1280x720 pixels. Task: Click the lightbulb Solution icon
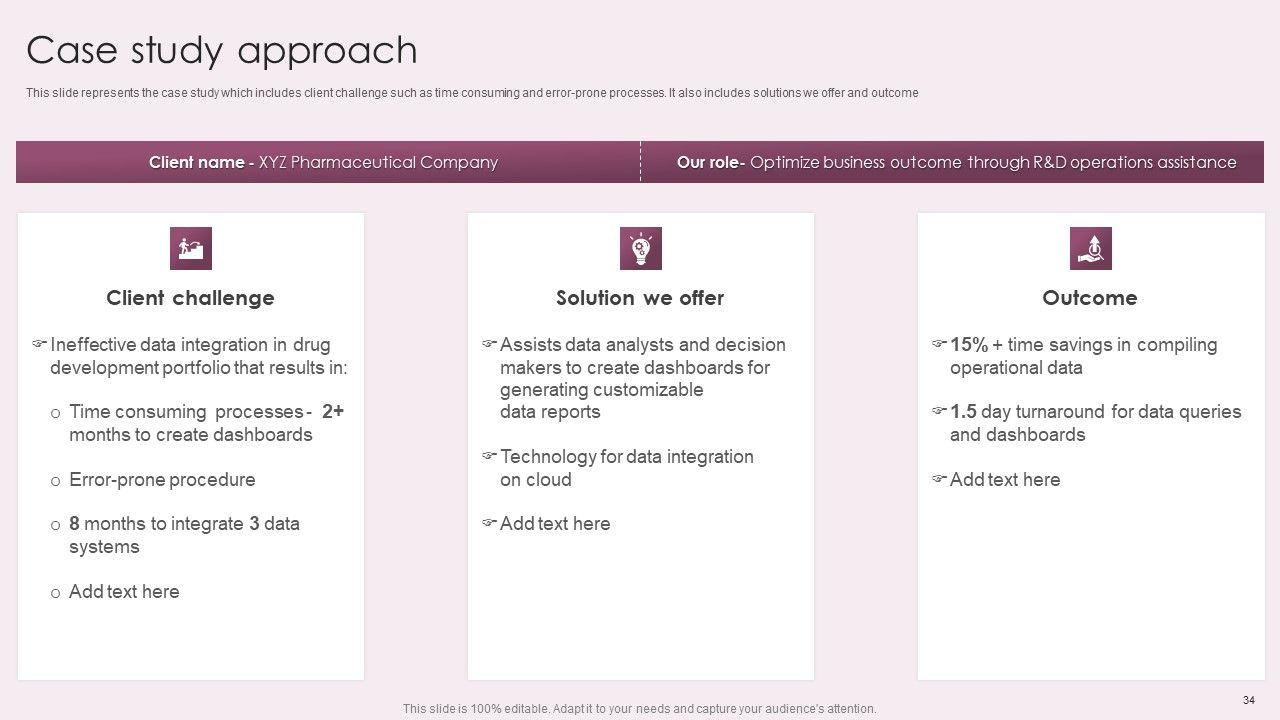click(641, 249)
